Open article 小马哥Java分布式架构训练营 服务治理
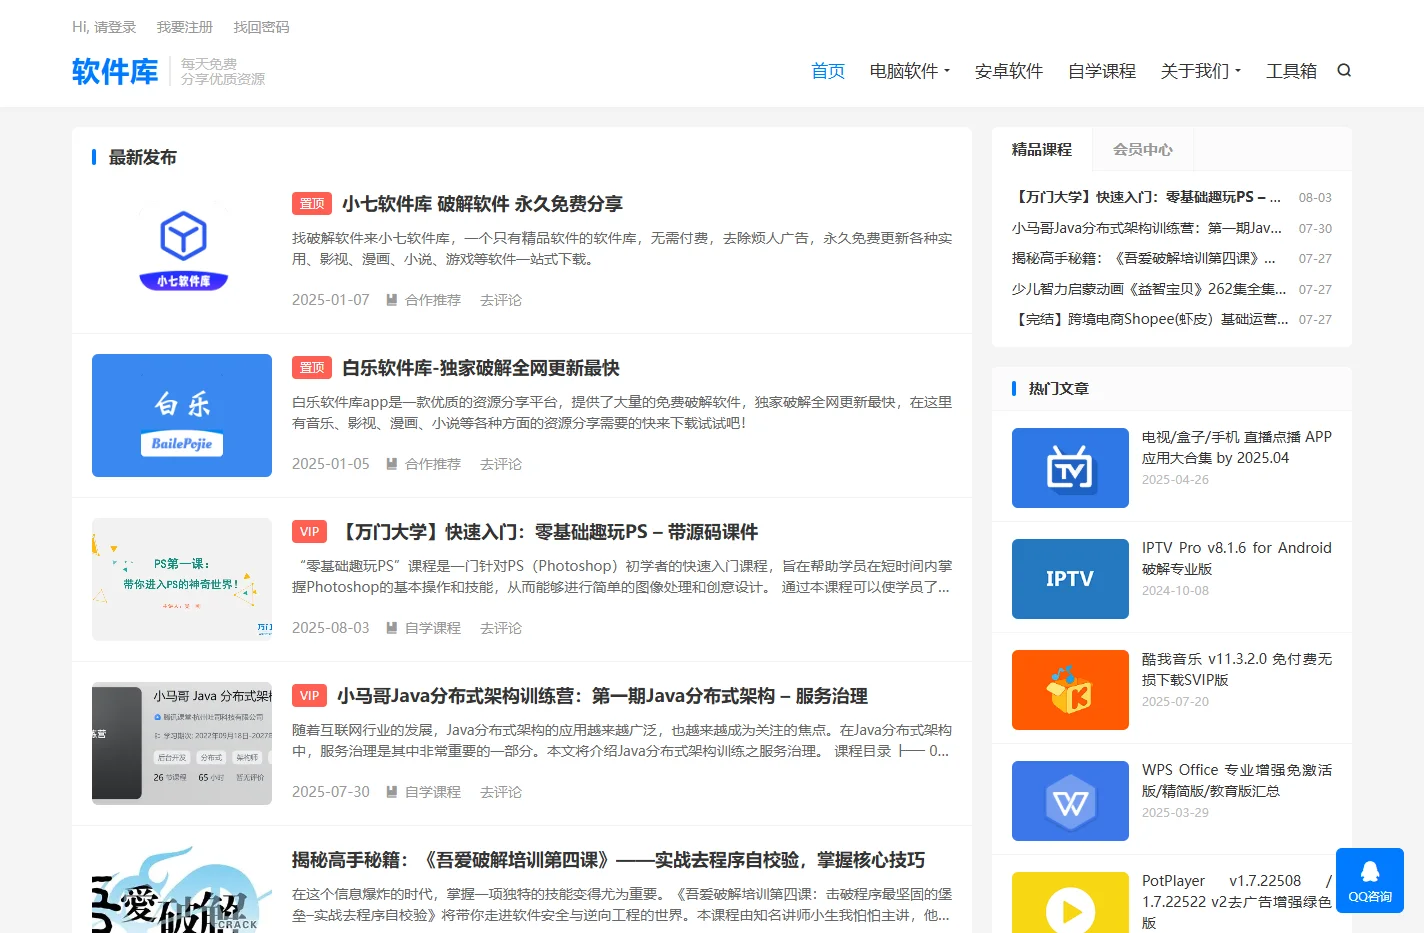The width and height of the screenshot is (1424, 933). (602, 696)
